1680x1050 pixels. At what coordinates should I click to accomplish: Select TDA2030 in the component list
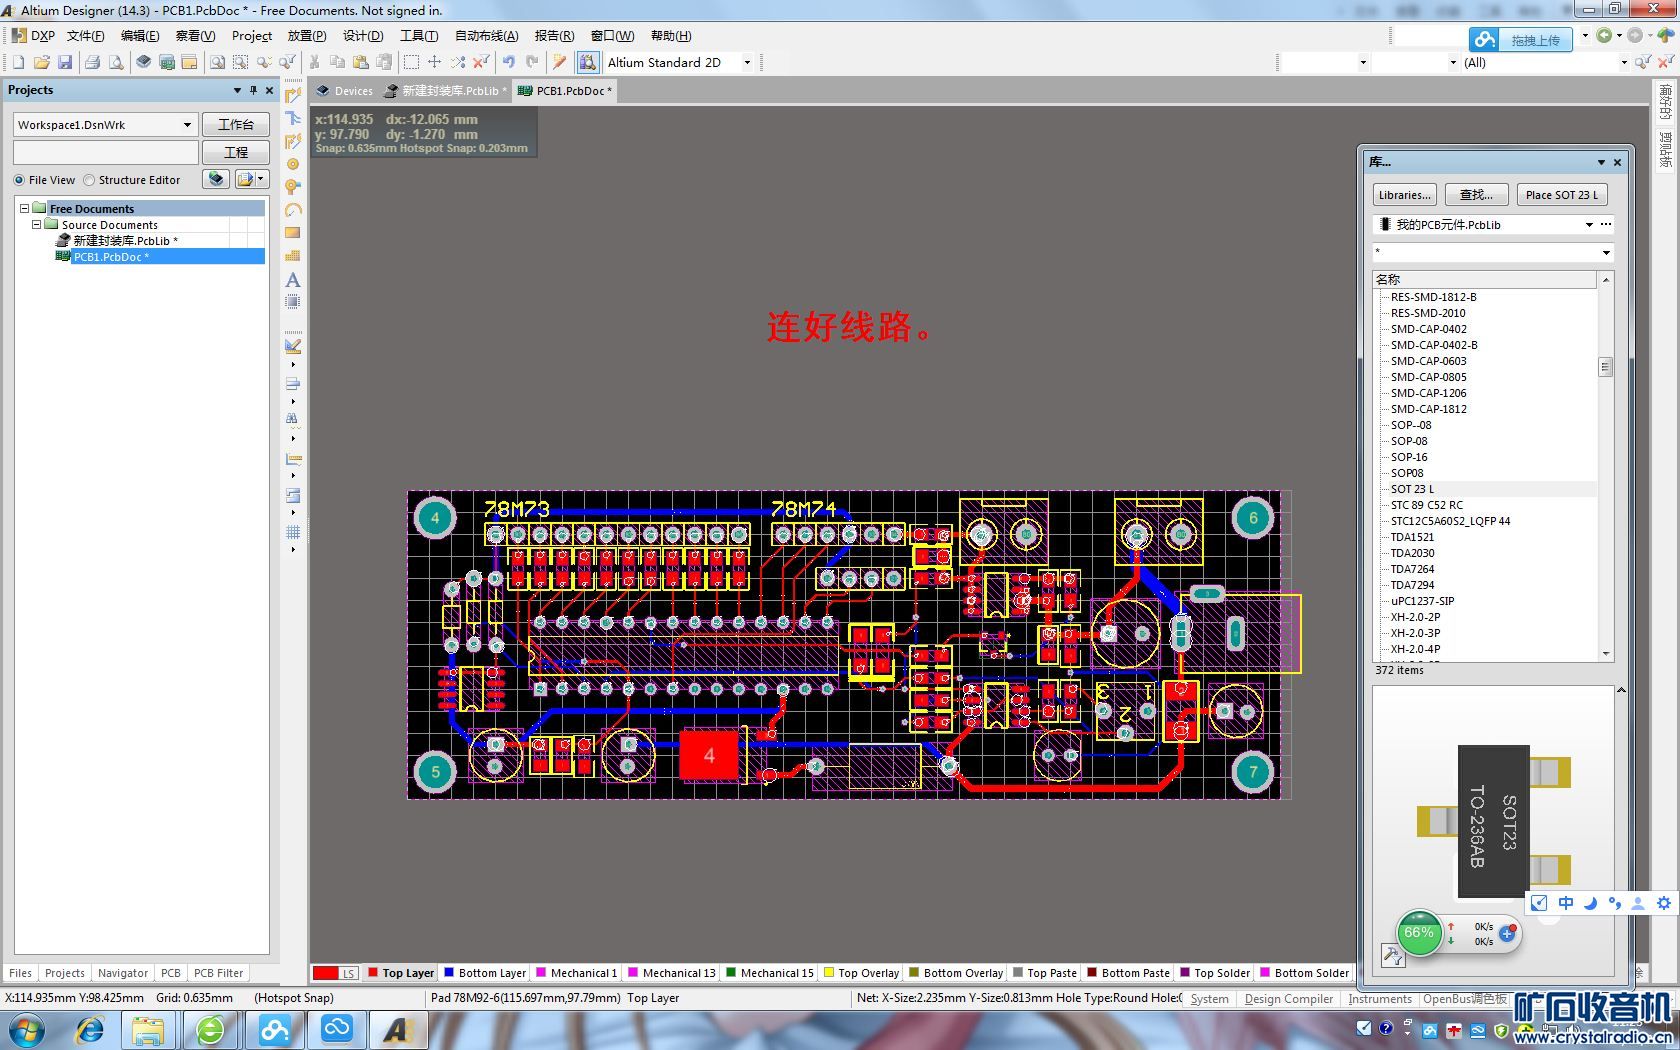click(x=1412, y=553)
